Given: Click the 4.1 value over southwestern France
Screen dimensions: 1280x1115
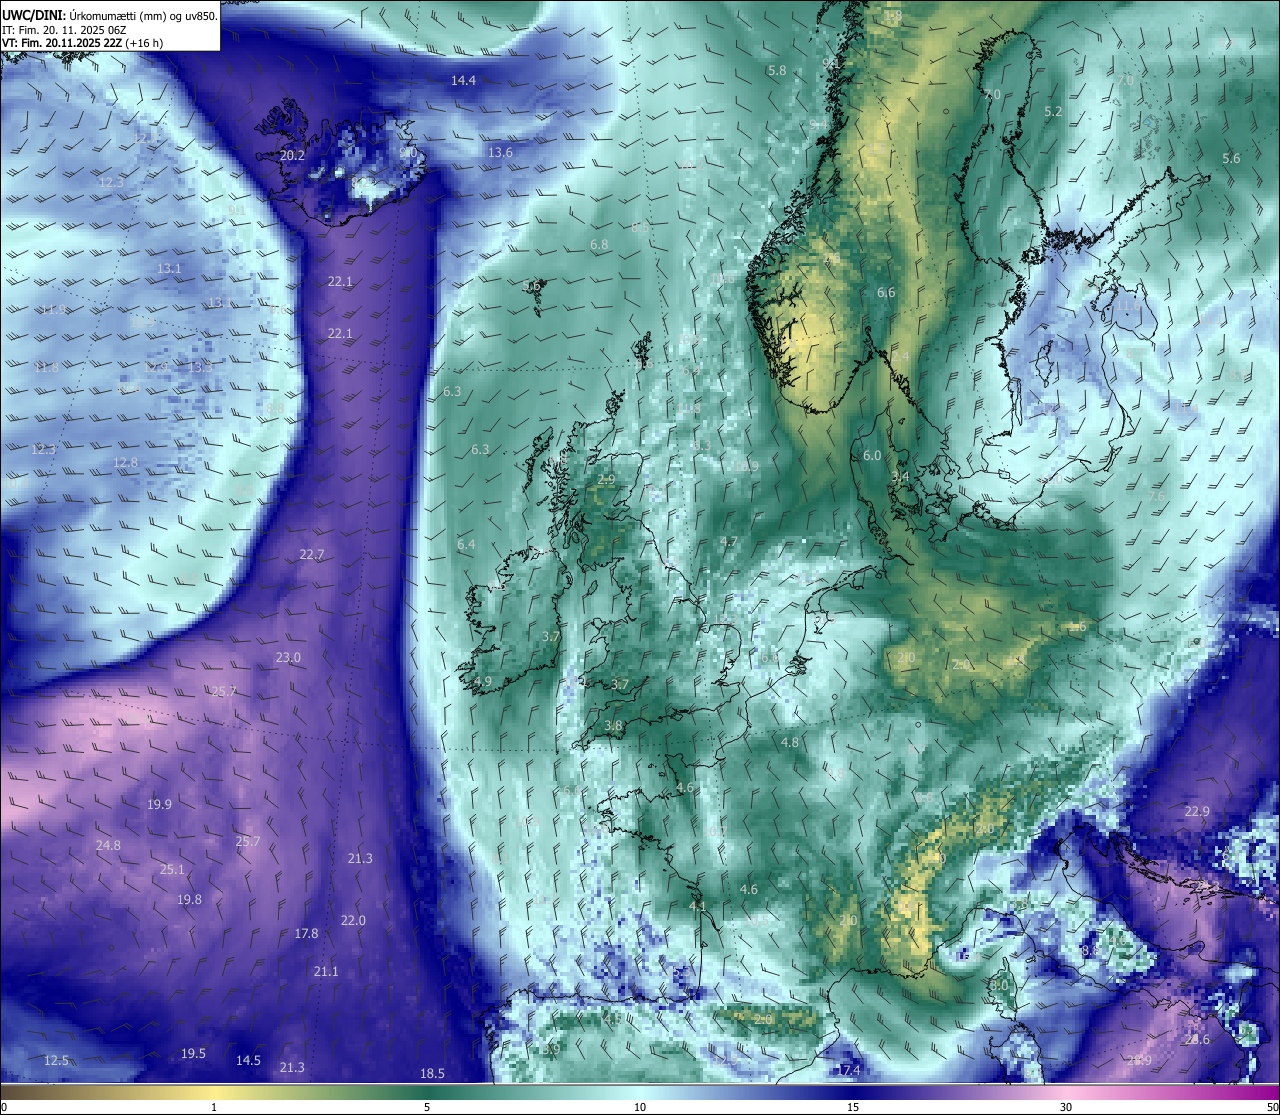Looking at the screenshot, I should pos(697,905).
